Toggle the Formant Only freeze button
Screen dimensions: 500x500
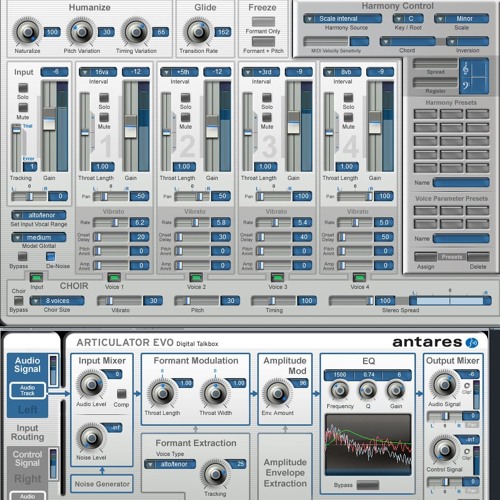(263, 22)
